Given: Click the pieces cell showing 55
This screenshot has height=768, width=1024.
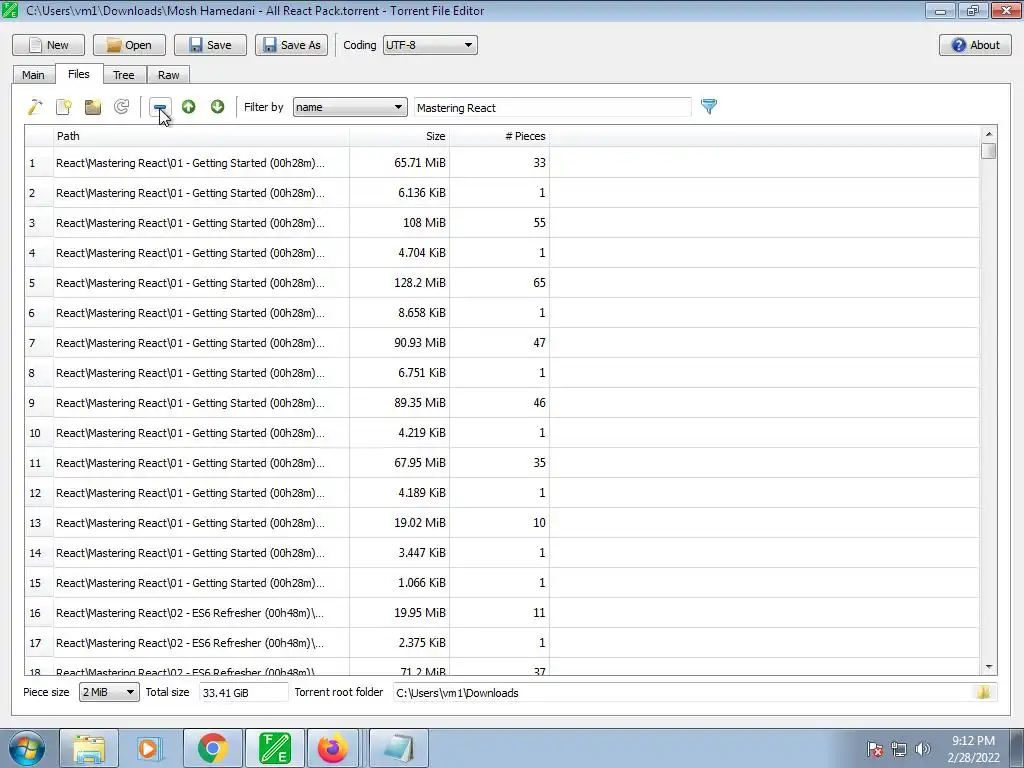Looking at the screenshot, I should coord(500,223).
